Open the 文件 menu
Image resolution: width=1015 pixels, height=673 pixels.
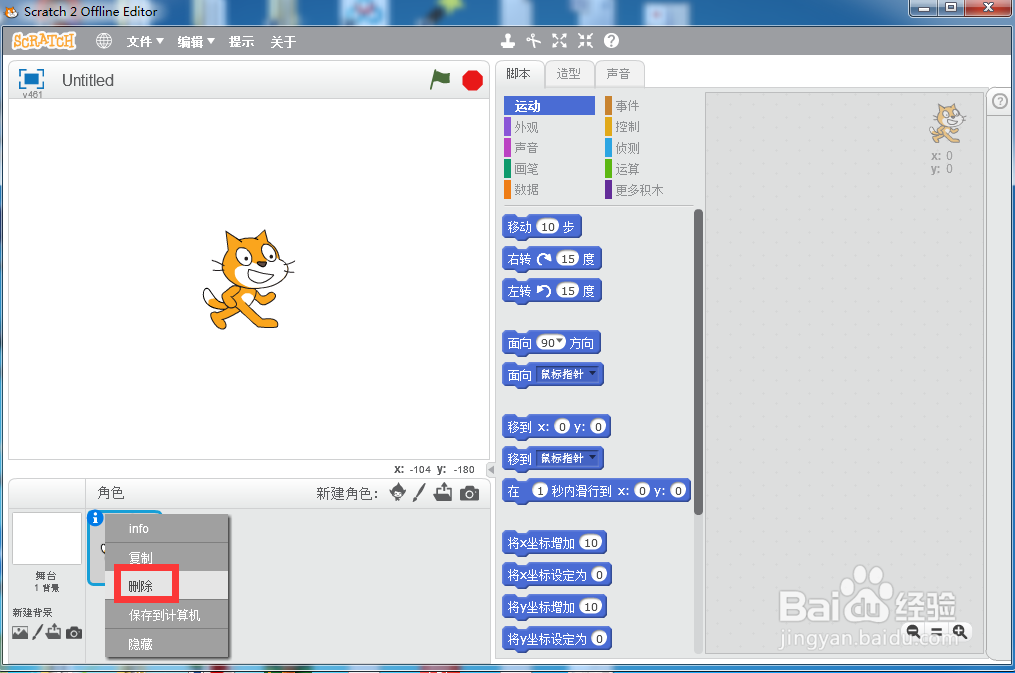pos(145,41)
